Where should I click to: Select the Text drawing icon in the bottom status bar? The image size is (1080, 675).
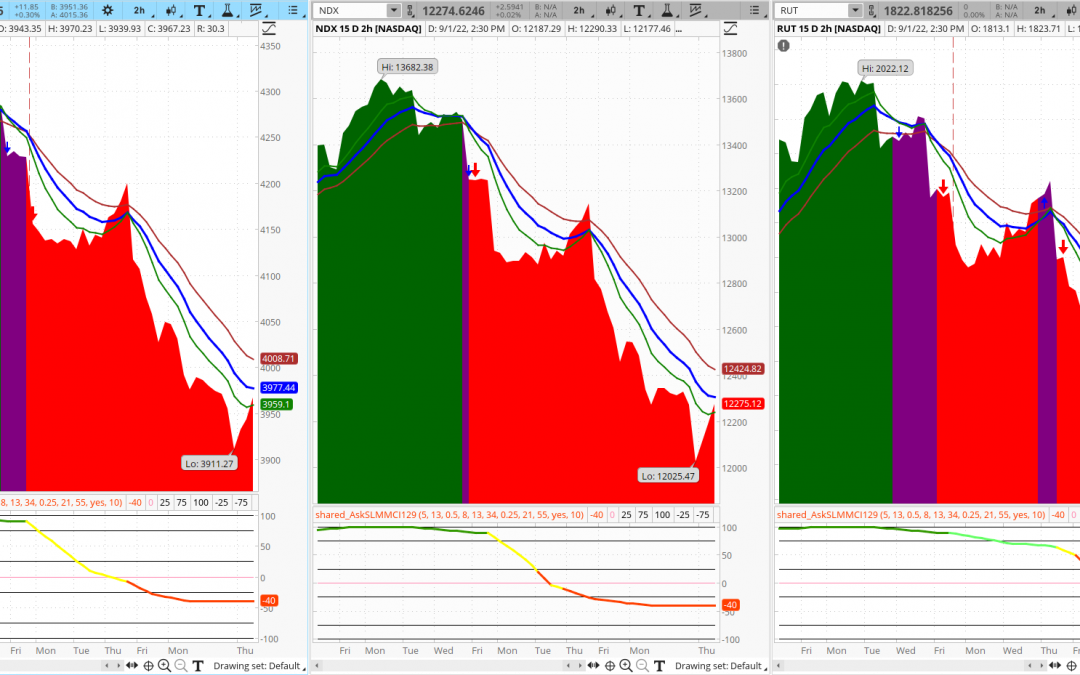coord(198,666)
